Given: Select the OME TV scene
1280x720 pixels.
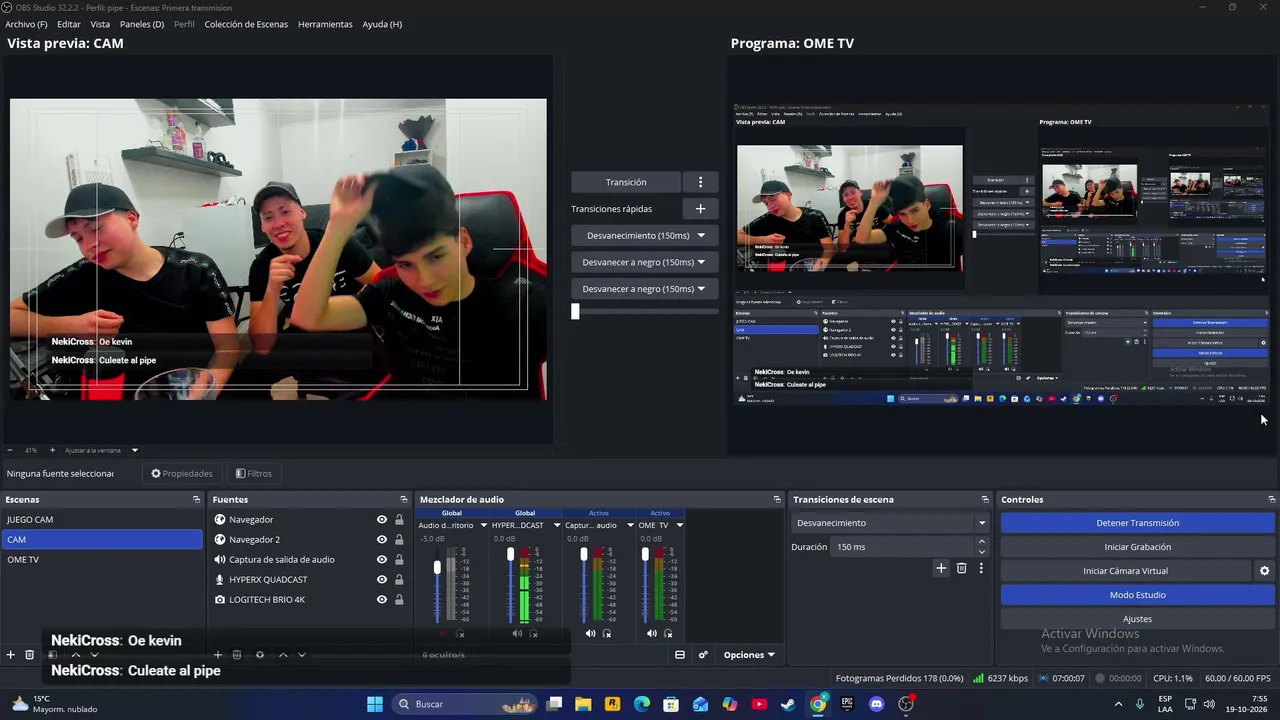Looking at the screenshot, I should (x=101, y=560).
